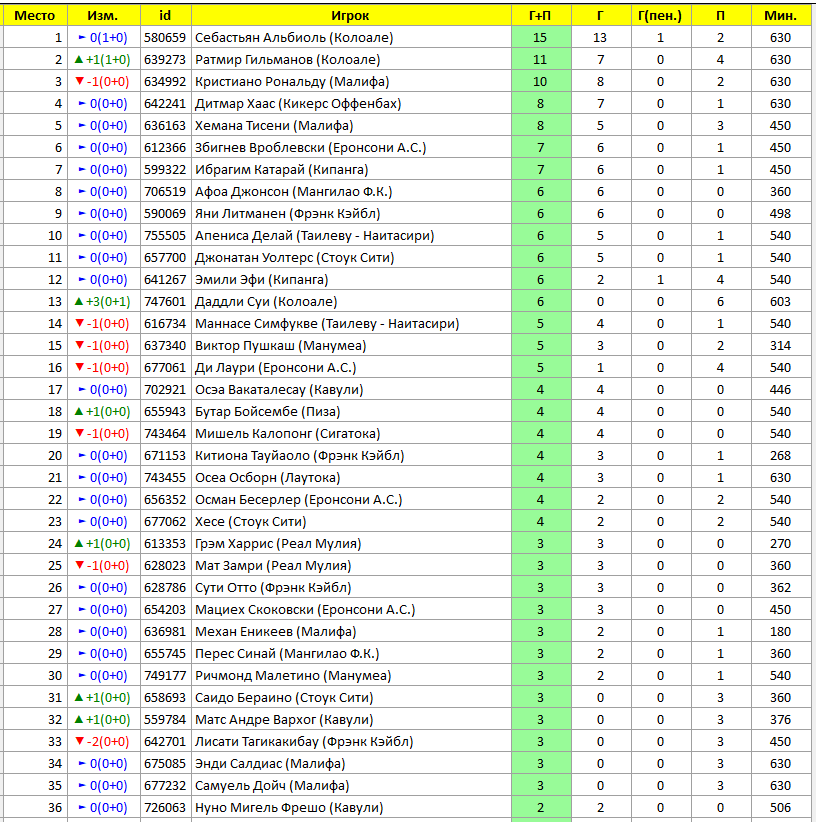The height and width of the screenshot is (822, 816).
Task: Click player id '706519'
Action: 165,192
